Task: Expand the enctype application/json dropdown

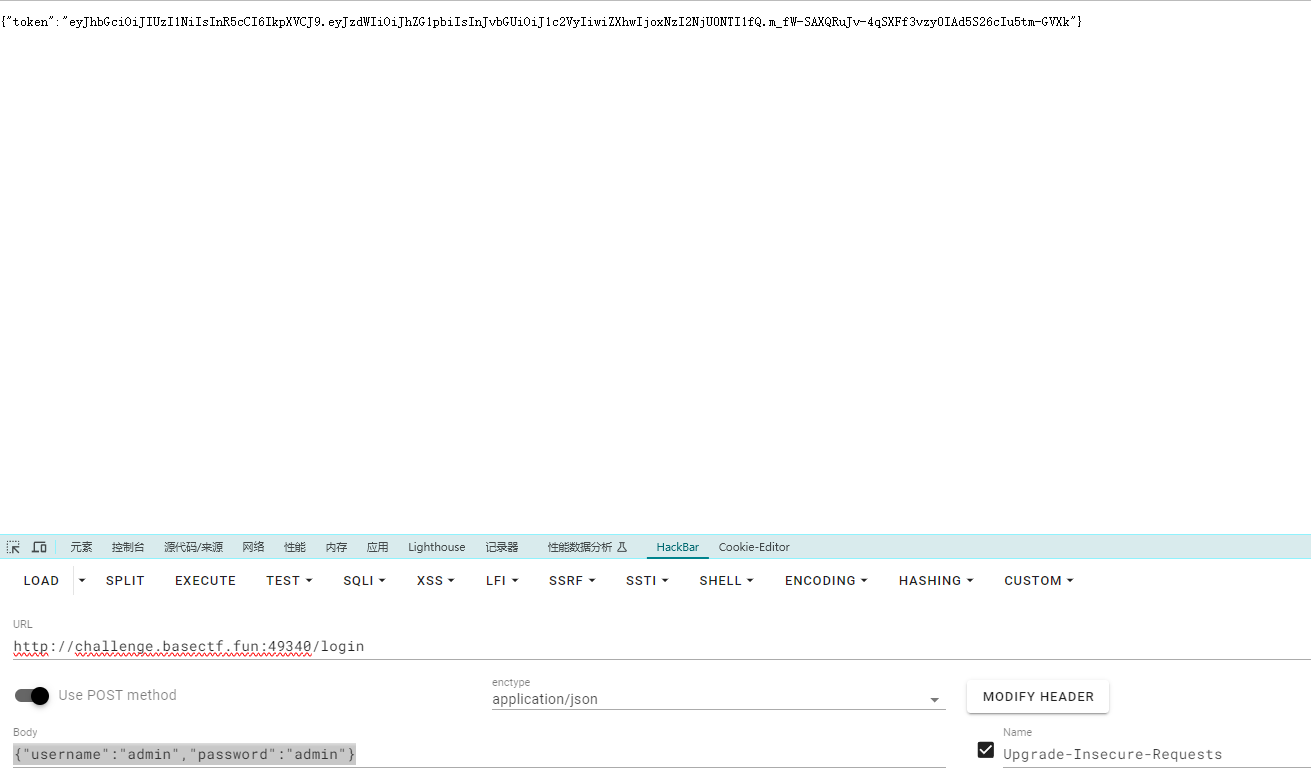Action: point(934,700)
